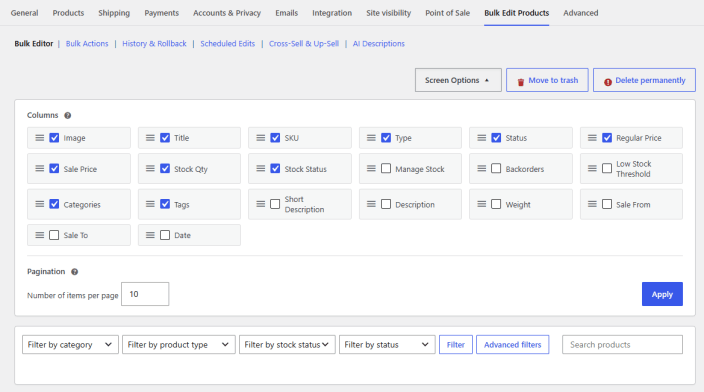Click the drag handle icon for Sale Price
704x392 pixels.
[x=40, y=168]
